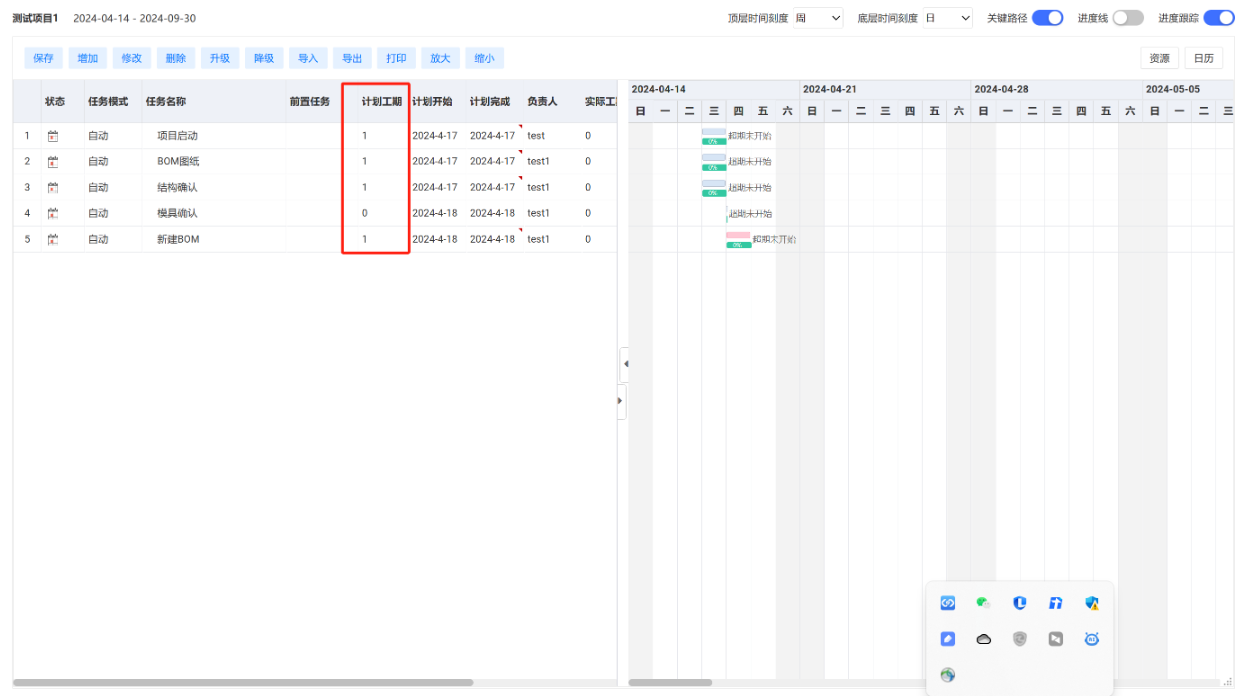Promote the task with the 升级 button
The width and height of the screenshot is (1245, 696).
[220, 58]
